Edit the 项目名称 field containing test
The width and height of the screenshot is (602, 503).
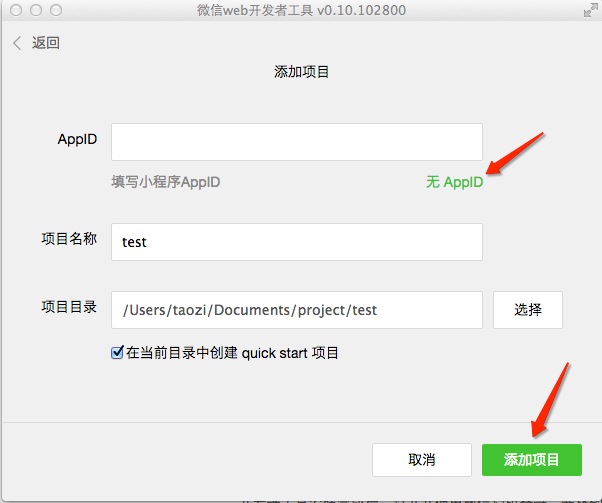297,242
